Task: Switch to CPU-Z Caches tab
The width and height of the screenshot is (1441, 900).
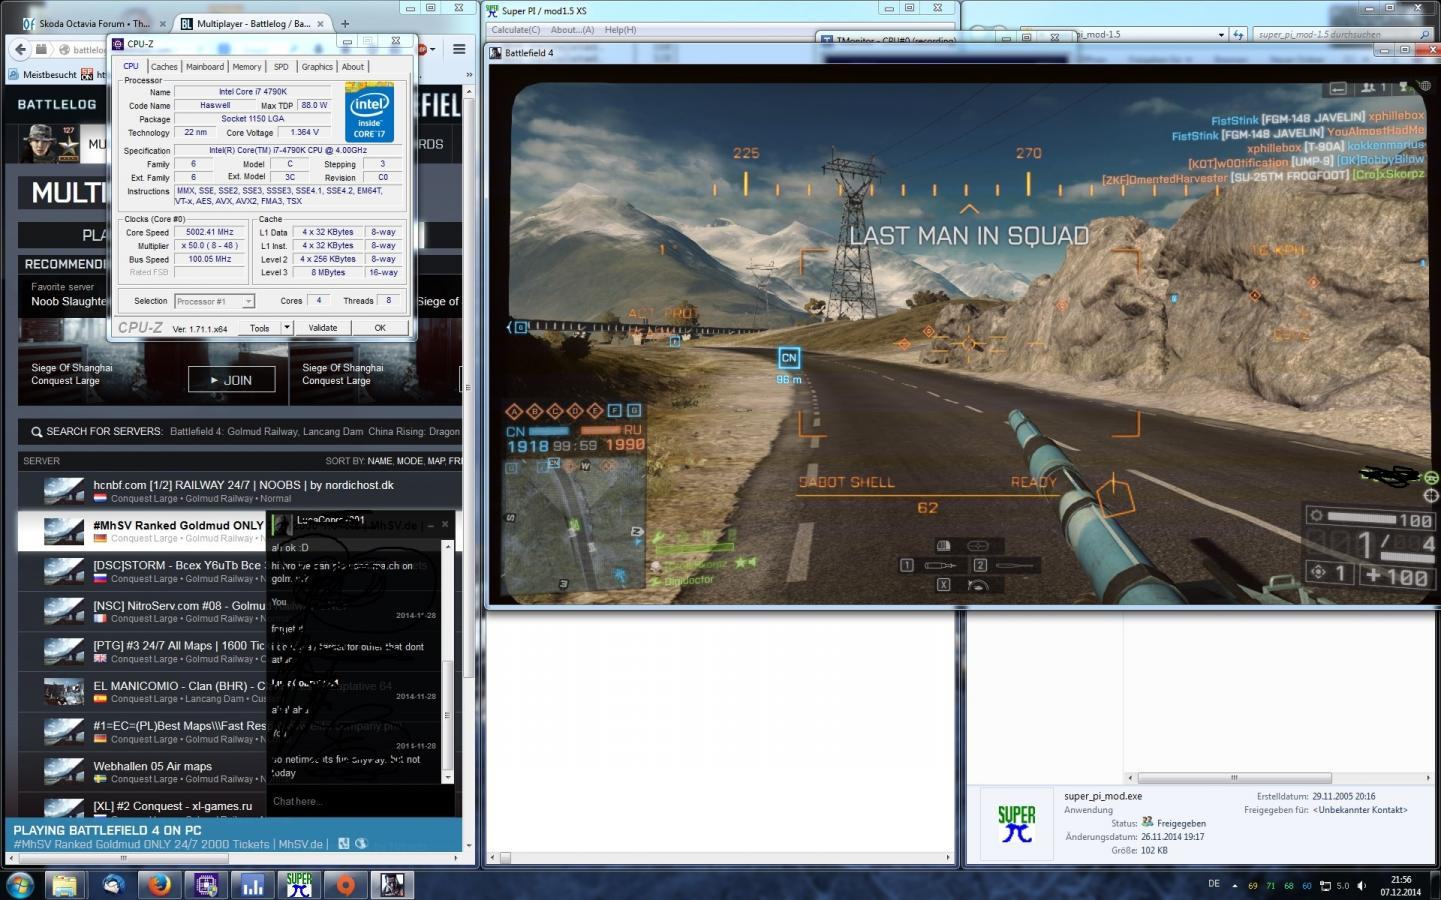Action: point(164,67)
